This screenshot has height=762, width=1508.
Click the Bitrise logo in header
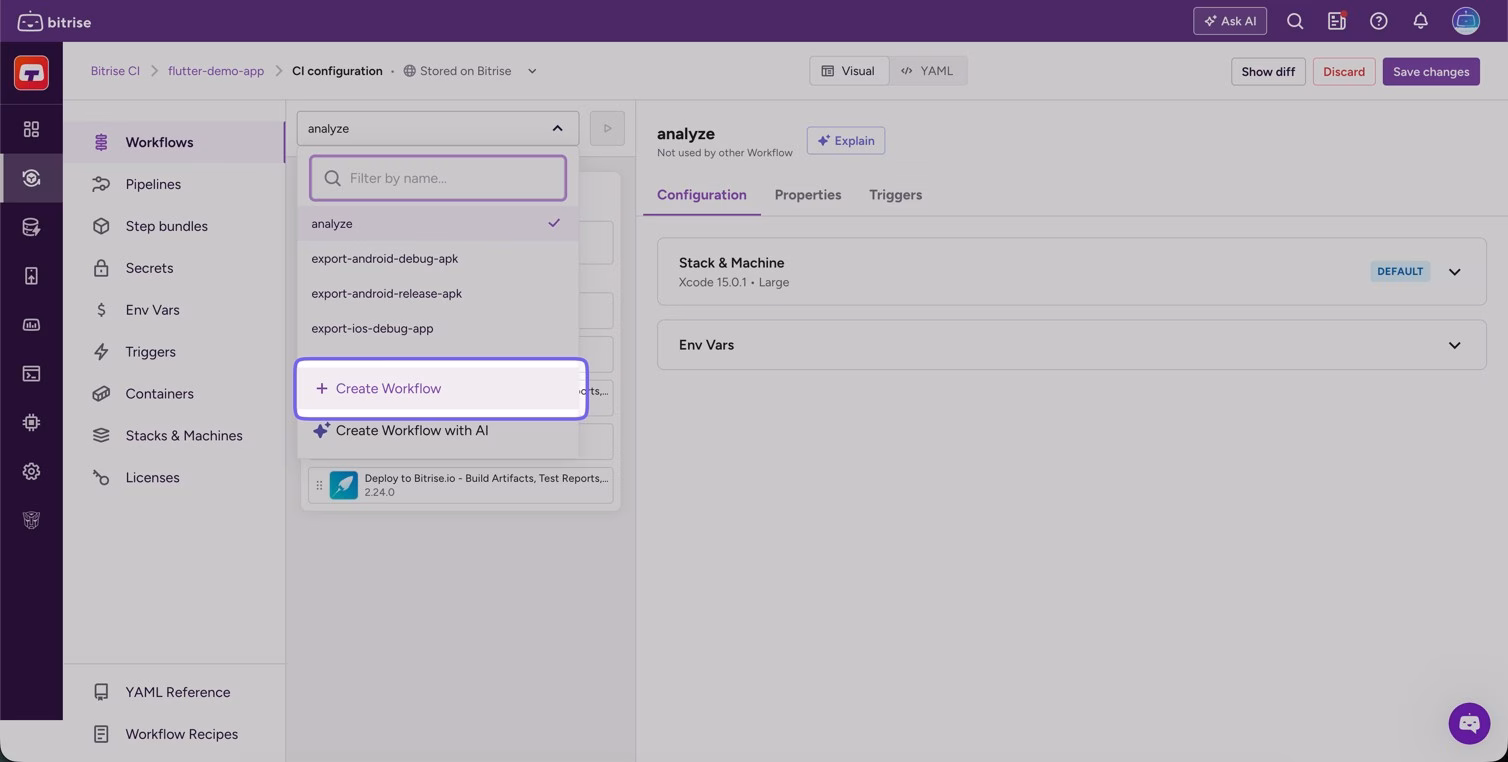(54, 21)
